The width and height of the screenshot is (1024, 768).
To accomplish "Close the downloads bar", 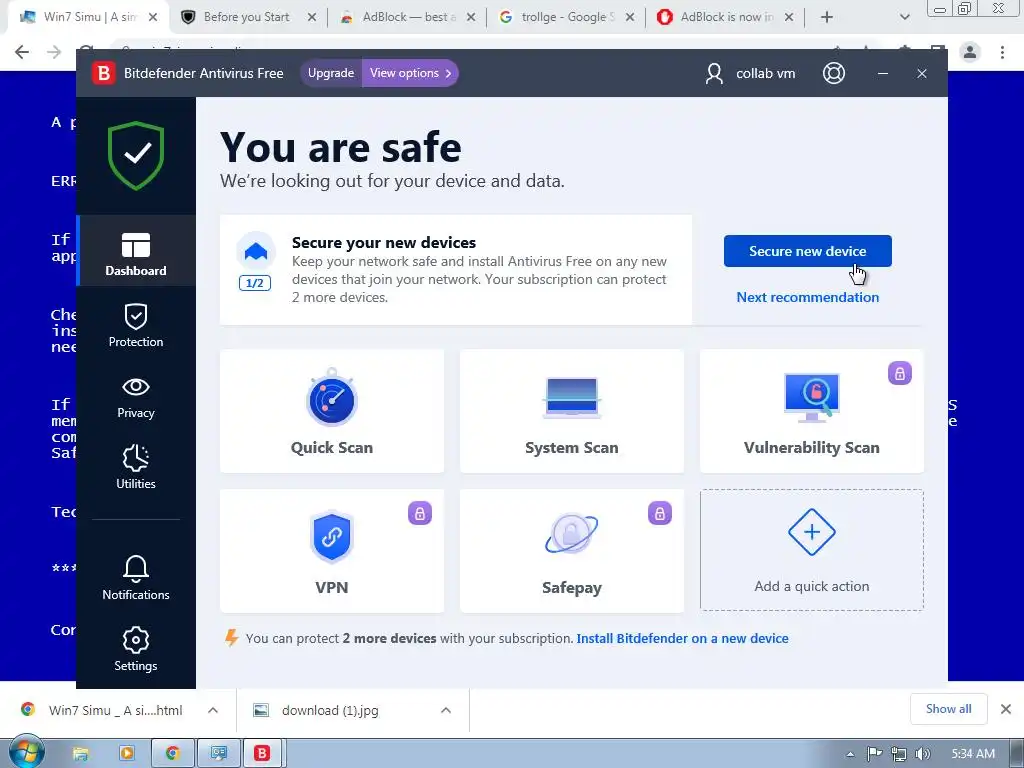I will click(1006, 709).
